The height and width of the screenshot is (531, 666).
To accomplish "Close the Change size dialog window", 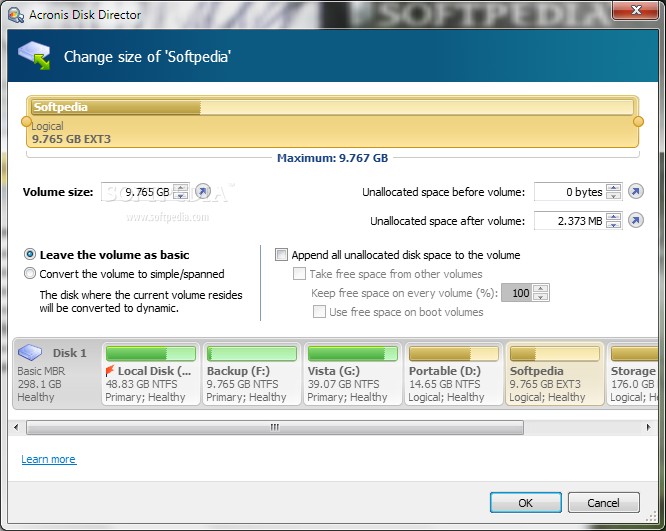I will [636, 9].
